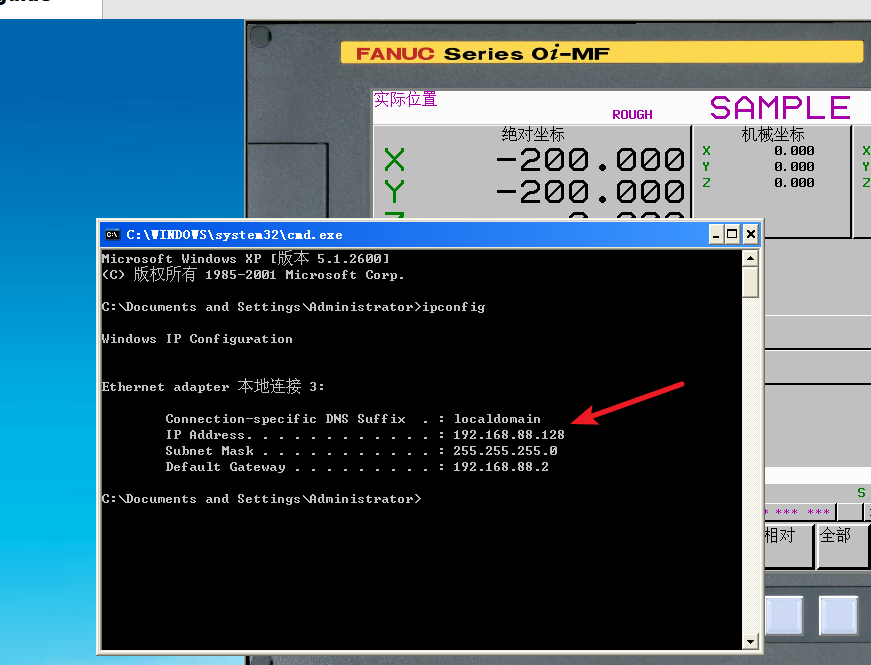Click the ROUGH label on FANUC display
The height and width of the screenshot is (665, 871).
632,114
